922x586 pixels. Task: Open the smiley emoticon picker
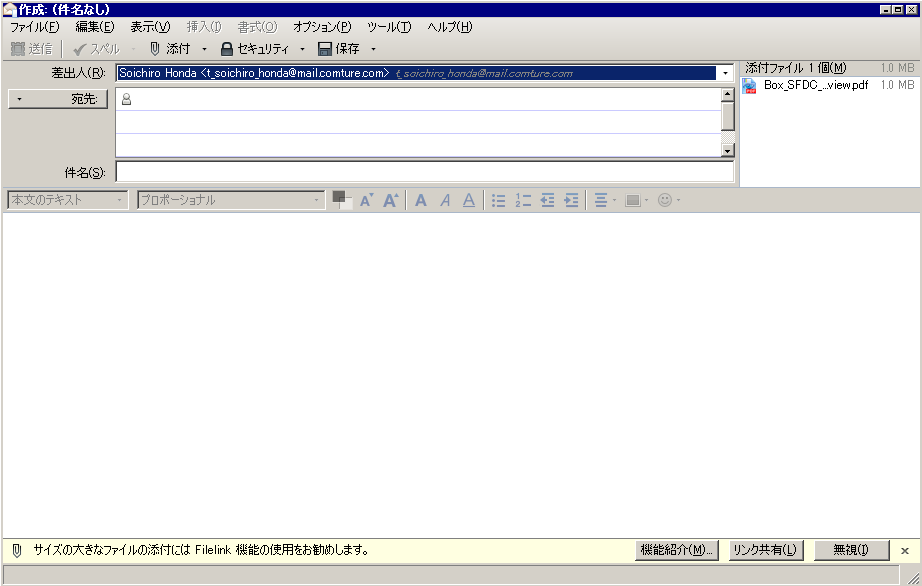(669, 200)
